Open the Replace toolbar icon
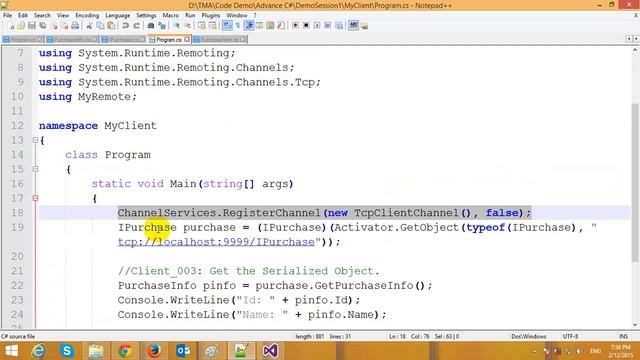Image resolution: width=640 pixels, height=360 pixels. [x=162, y=26]
